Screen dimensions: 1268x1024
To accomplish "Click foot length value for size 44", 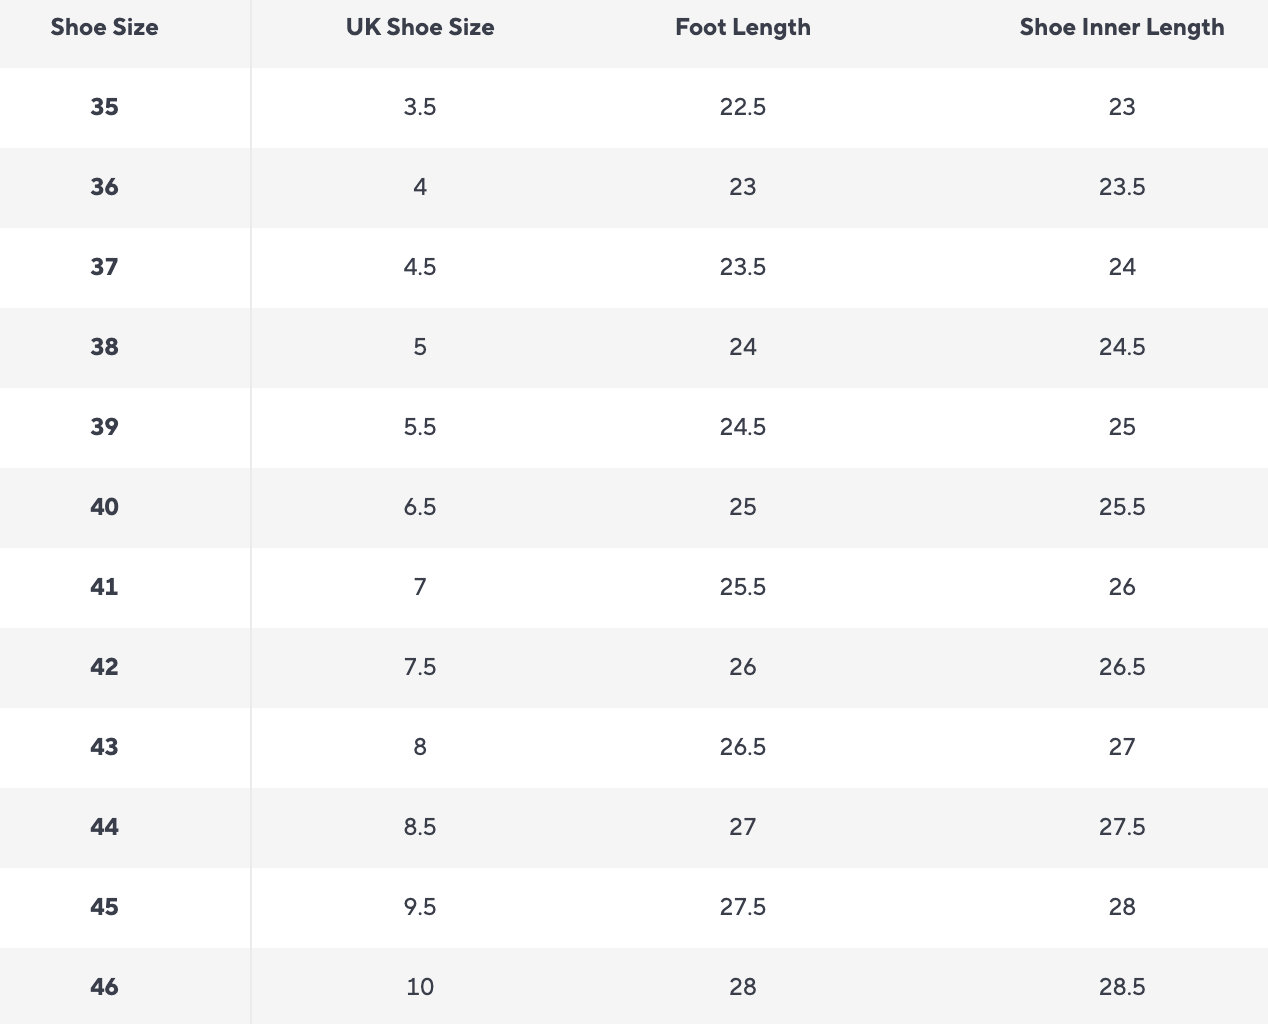I will pos(743,827).
